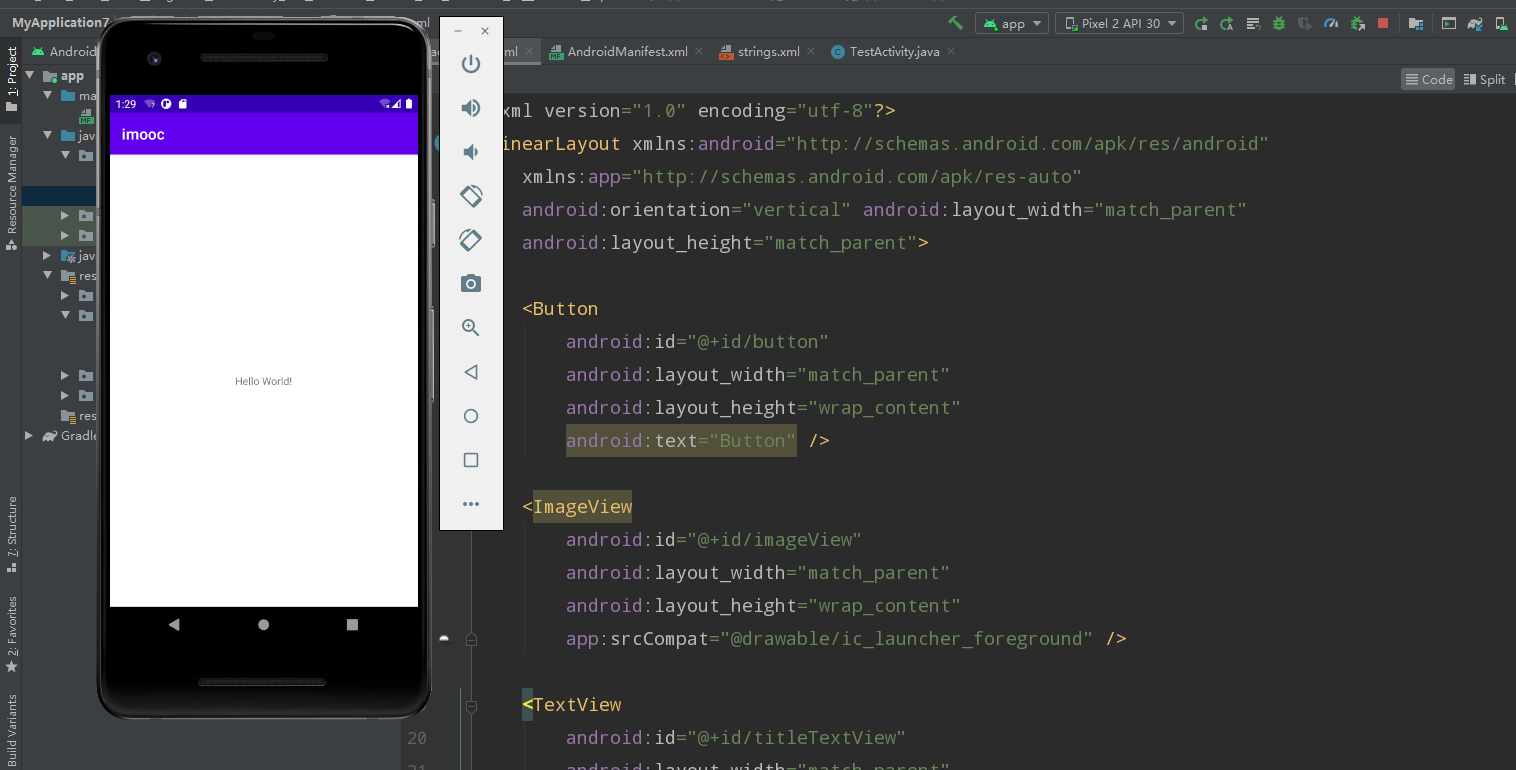Click the @+id/titleTextView value
This screenshot has width=1516, height=770.
click(x=796, y=738)
